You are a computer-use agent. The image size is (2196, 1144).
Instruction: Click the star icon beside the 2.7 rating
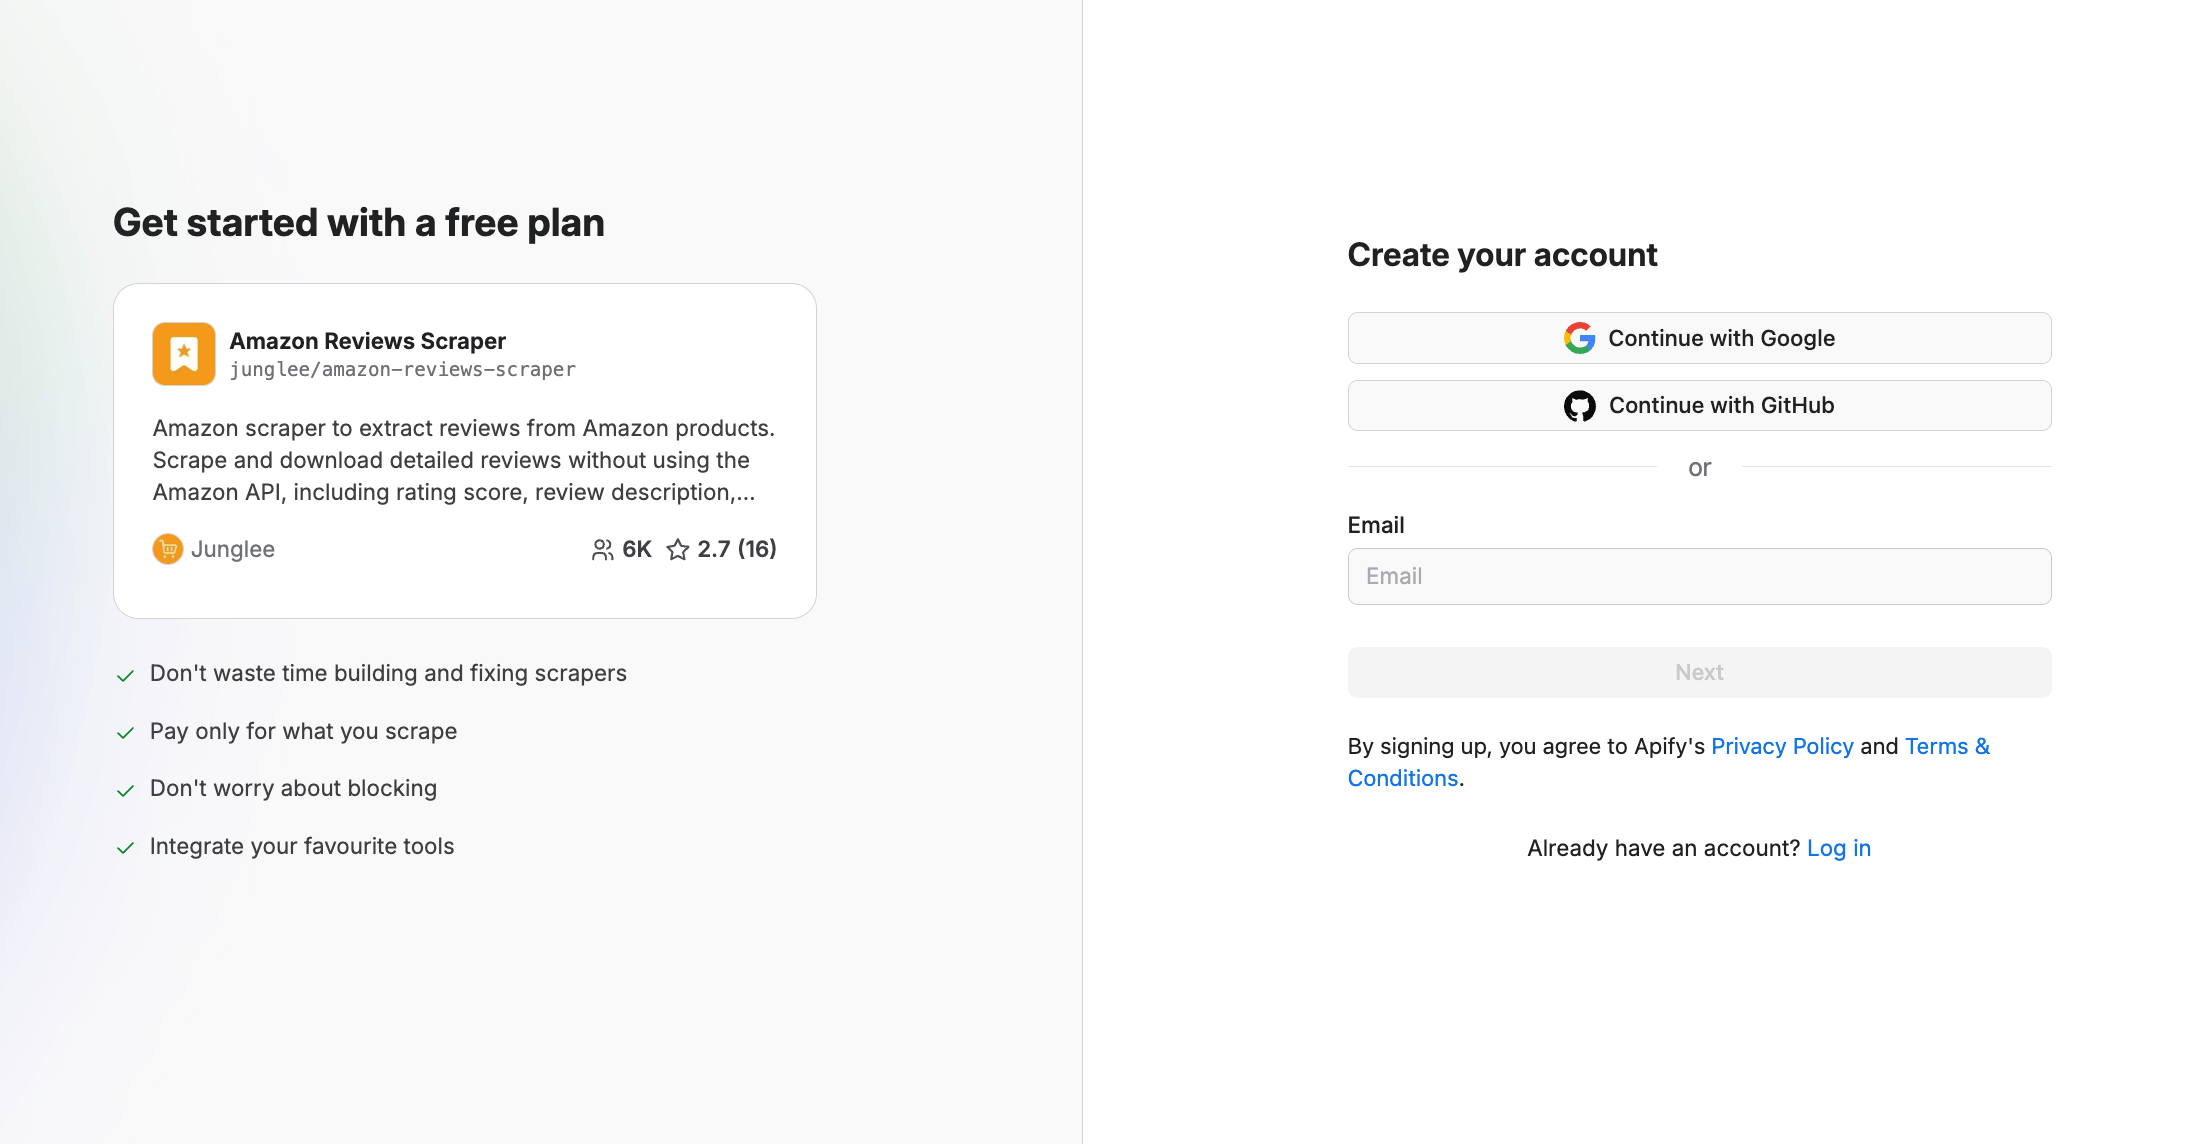pos(678,549)
